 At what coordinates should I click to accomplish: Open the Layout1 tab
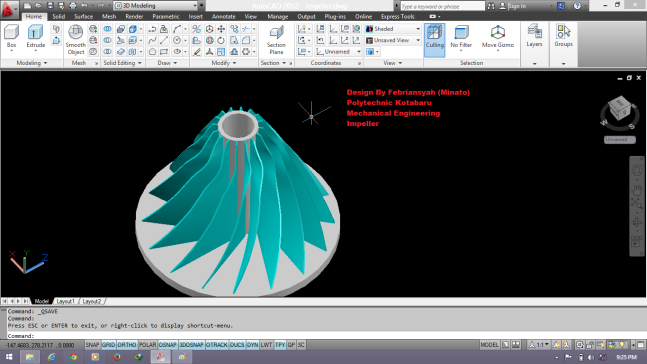coord(66,301)
